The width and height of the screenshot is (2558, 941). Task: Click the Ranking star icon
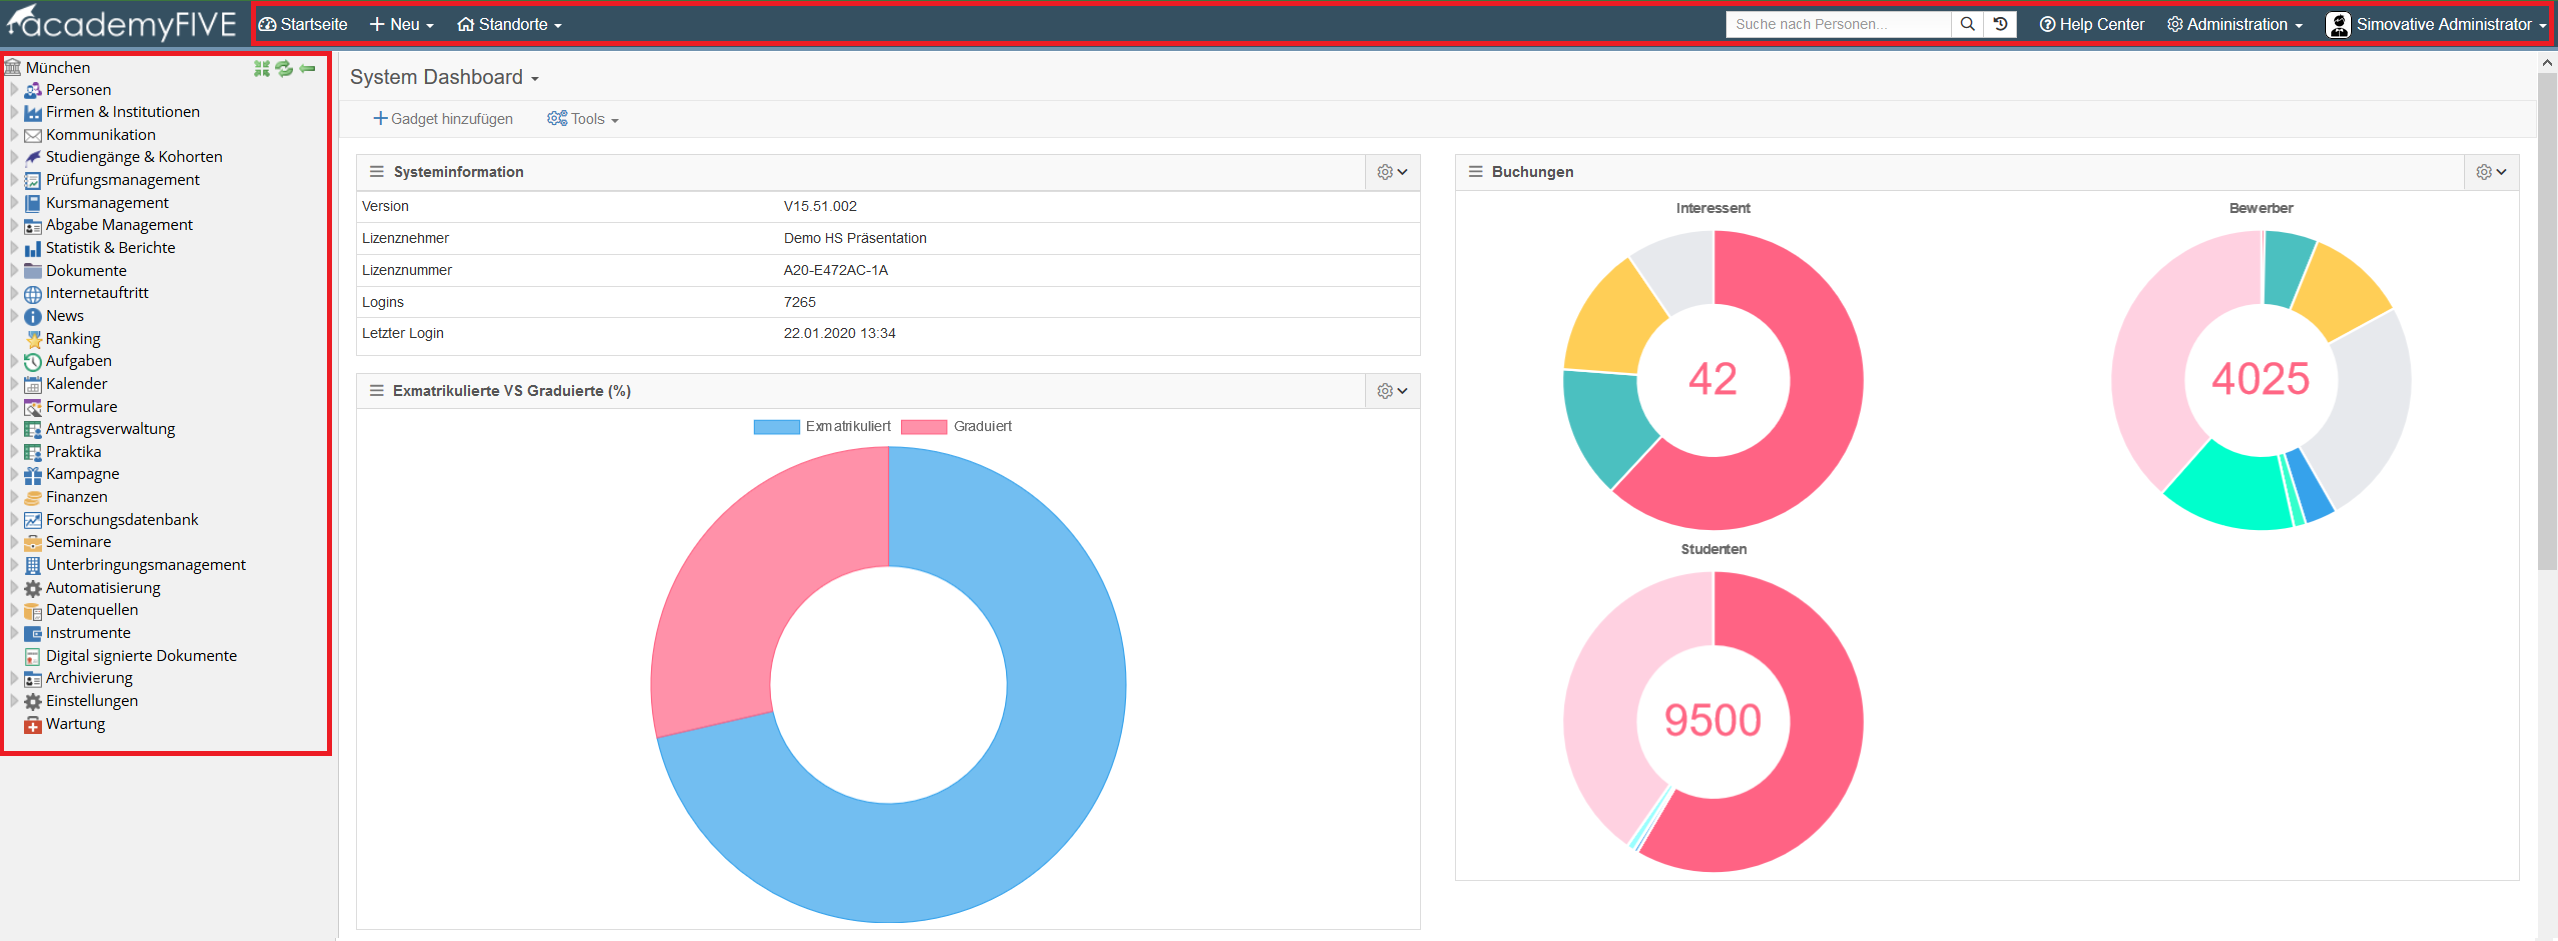33,339
